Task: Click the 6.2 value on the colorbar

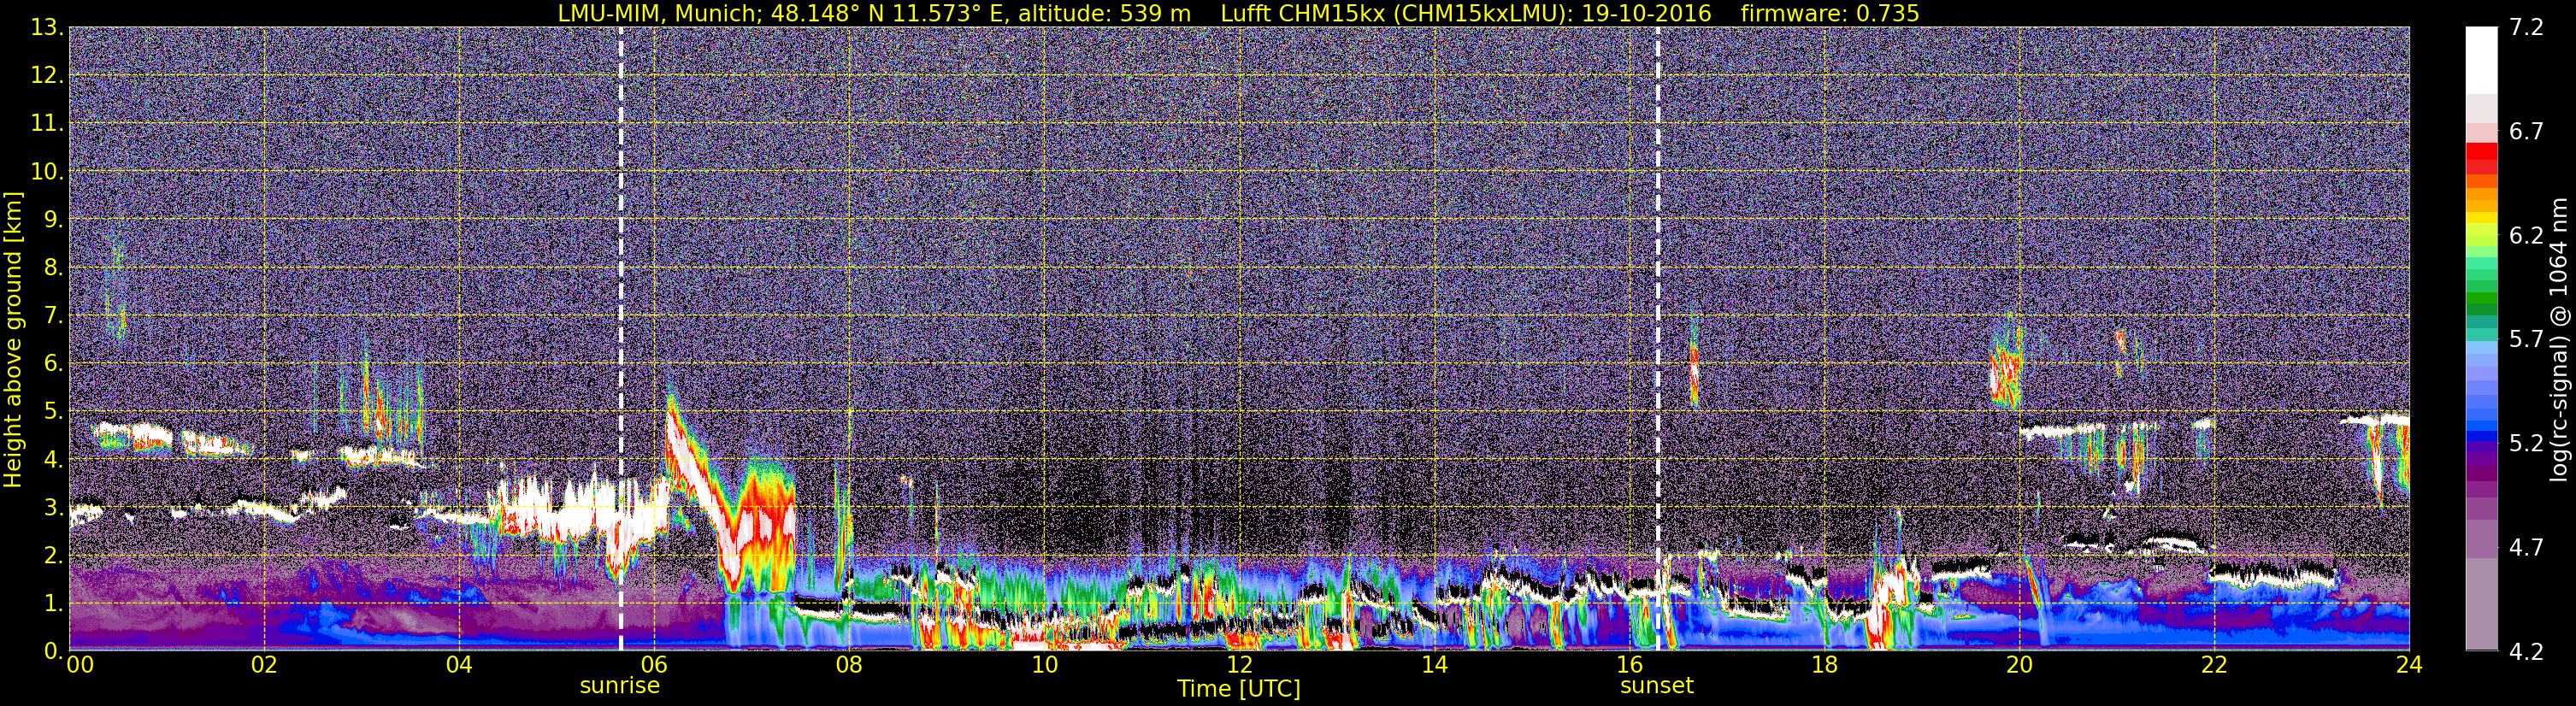Action: (x=2526, y=236)
